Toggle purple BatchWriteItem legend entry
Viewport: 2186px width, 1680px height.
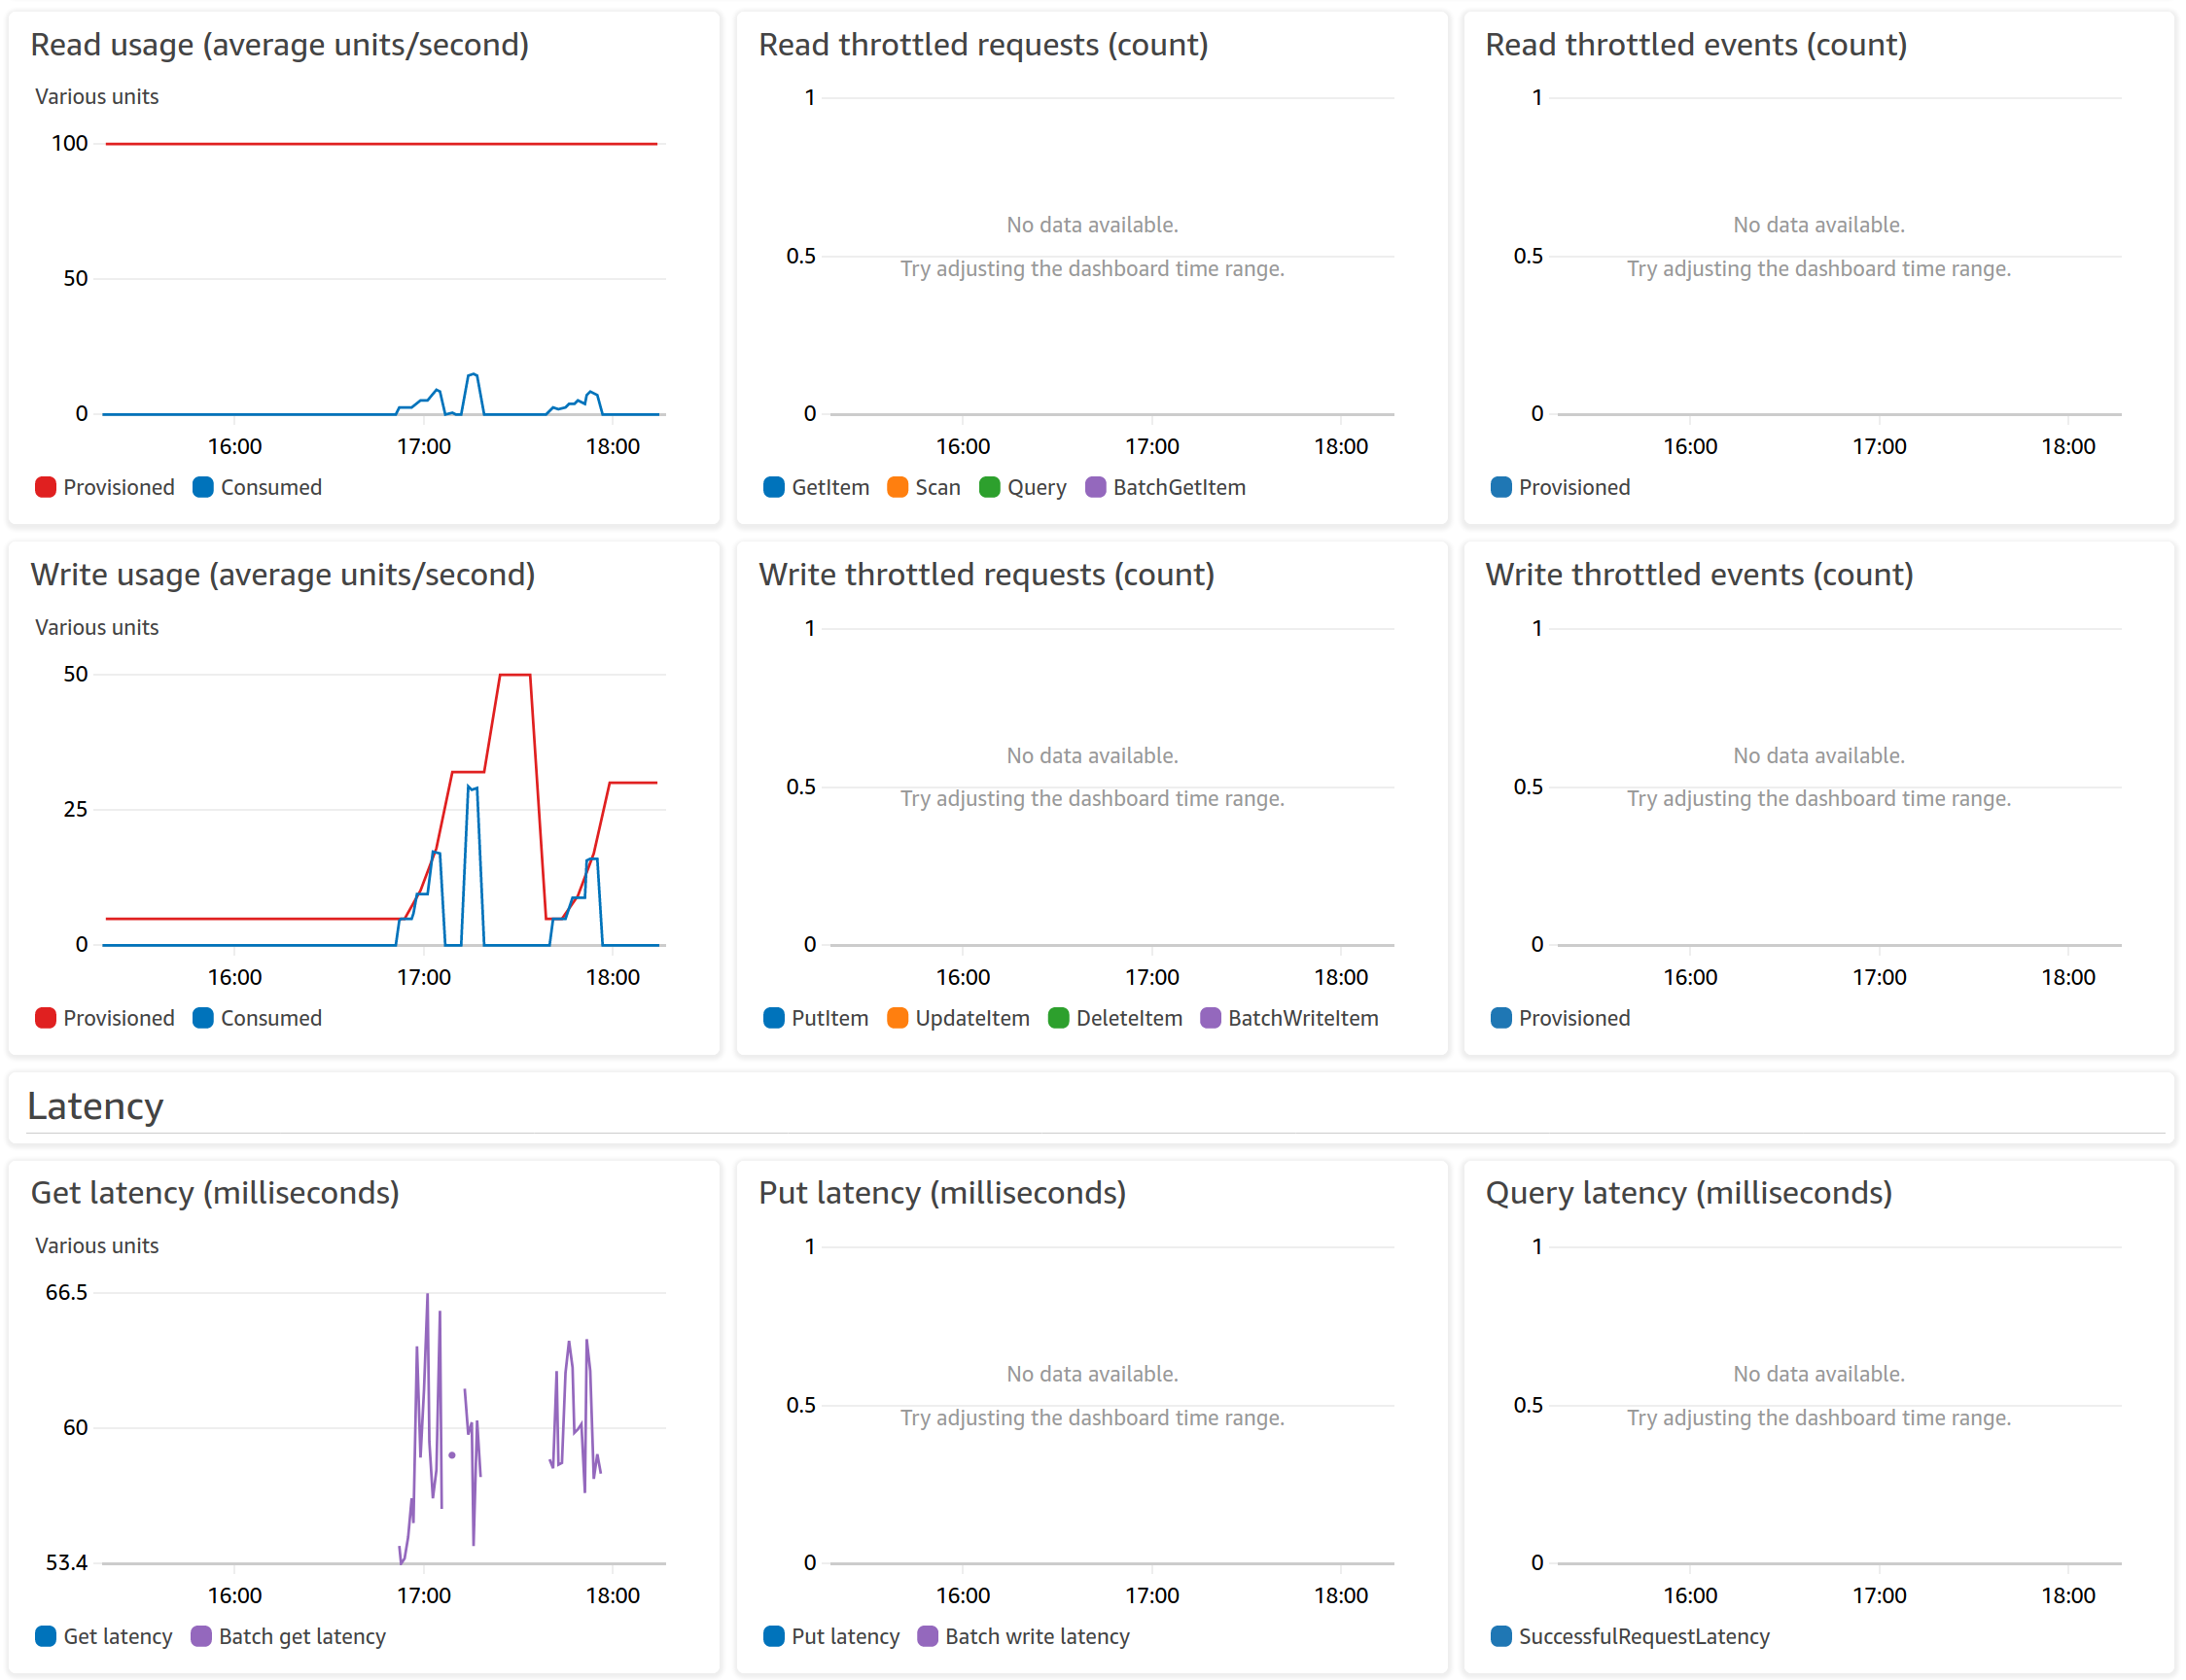pyautogui.click(x=1302, y=1018)
